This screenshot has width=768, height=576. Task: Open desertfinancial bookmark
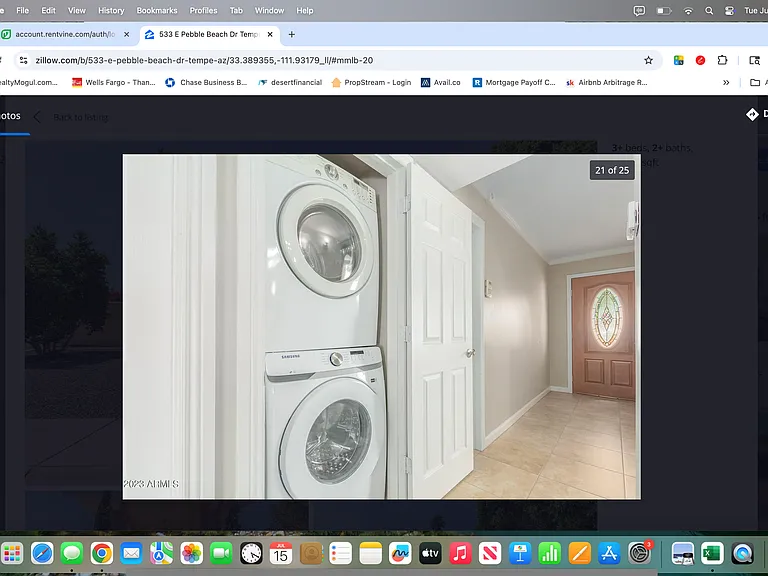click(290, 82)
